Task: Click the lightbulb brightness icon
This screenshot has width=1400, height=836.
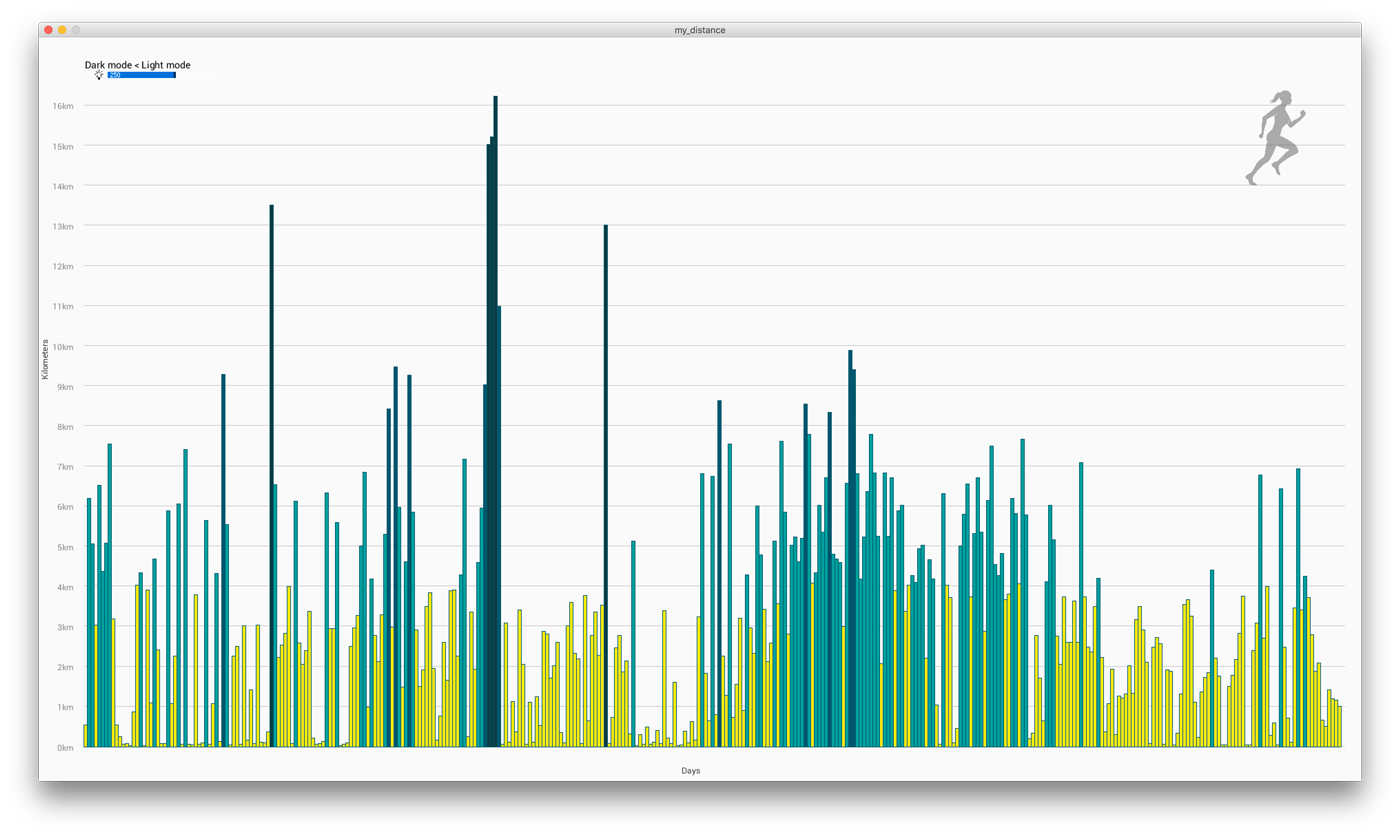Action: 99,75
